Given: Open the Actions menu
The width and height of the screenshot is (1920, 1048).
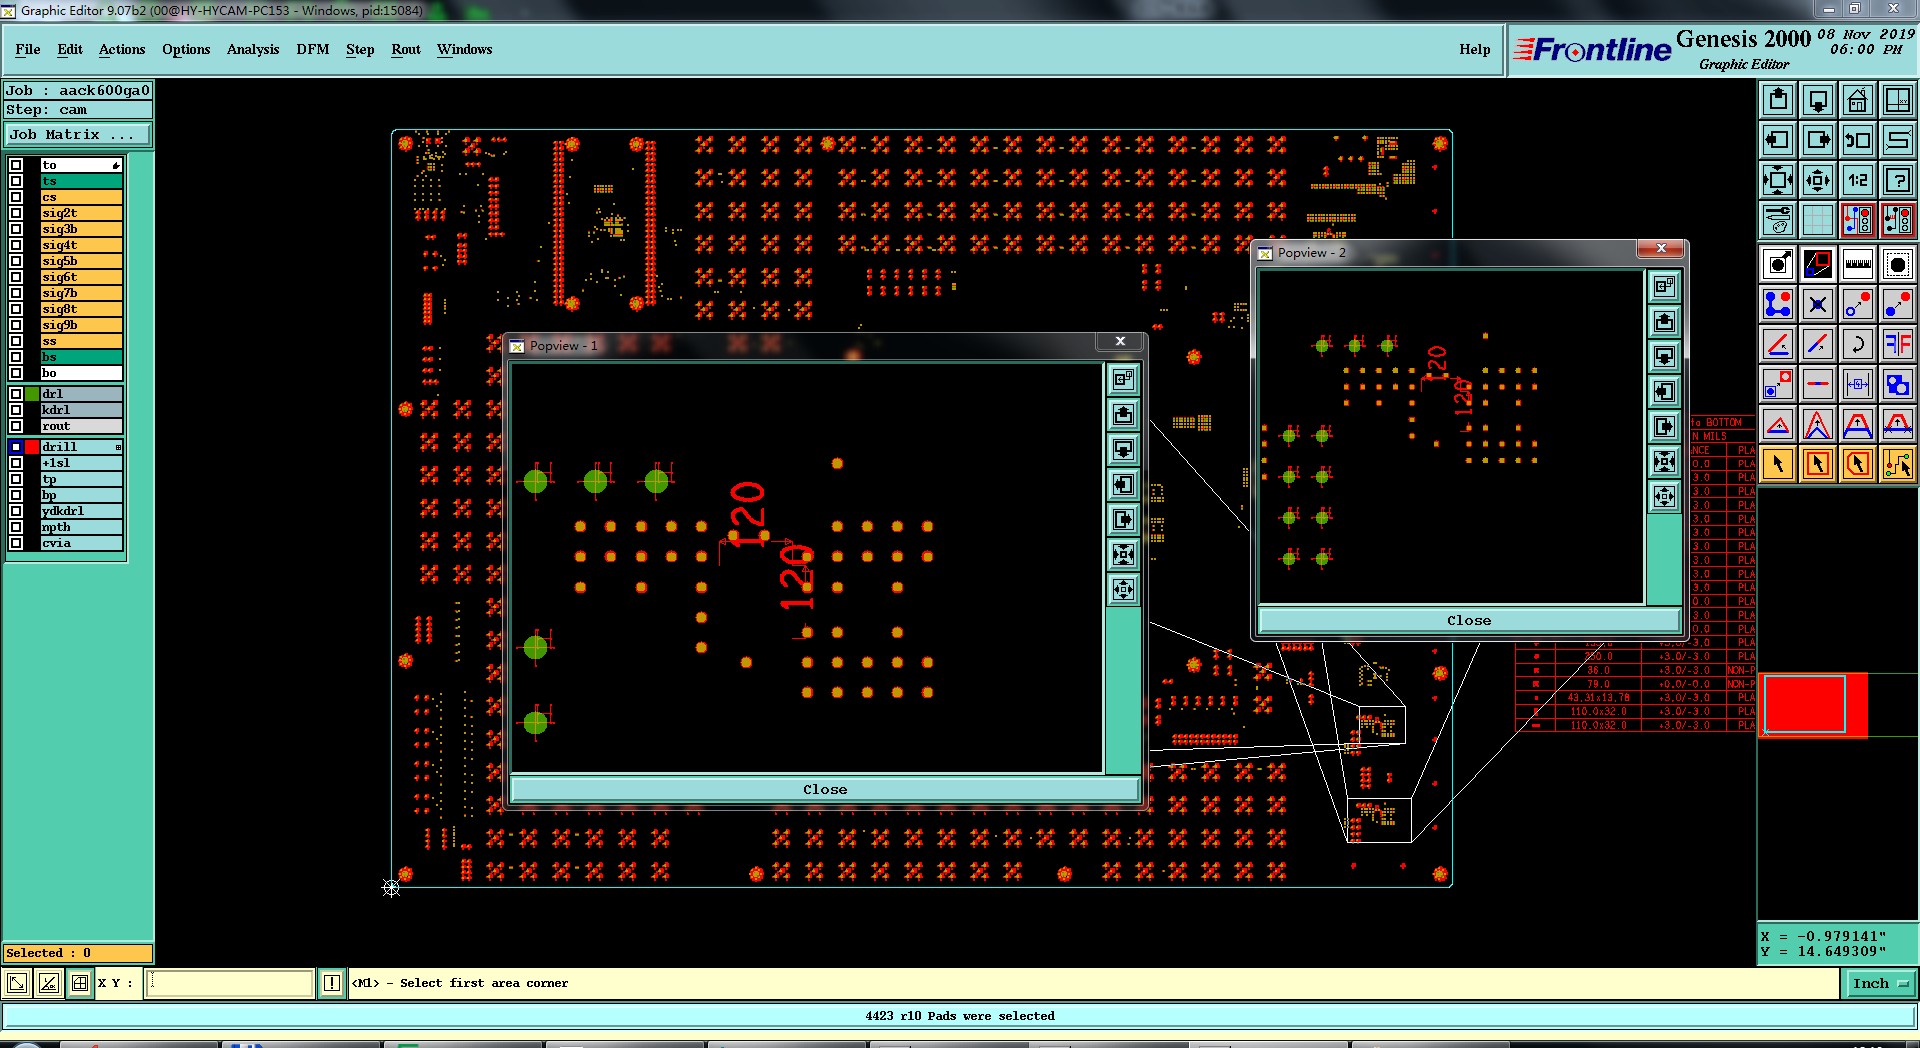Looking at the screenshot, I should [122, 49].
